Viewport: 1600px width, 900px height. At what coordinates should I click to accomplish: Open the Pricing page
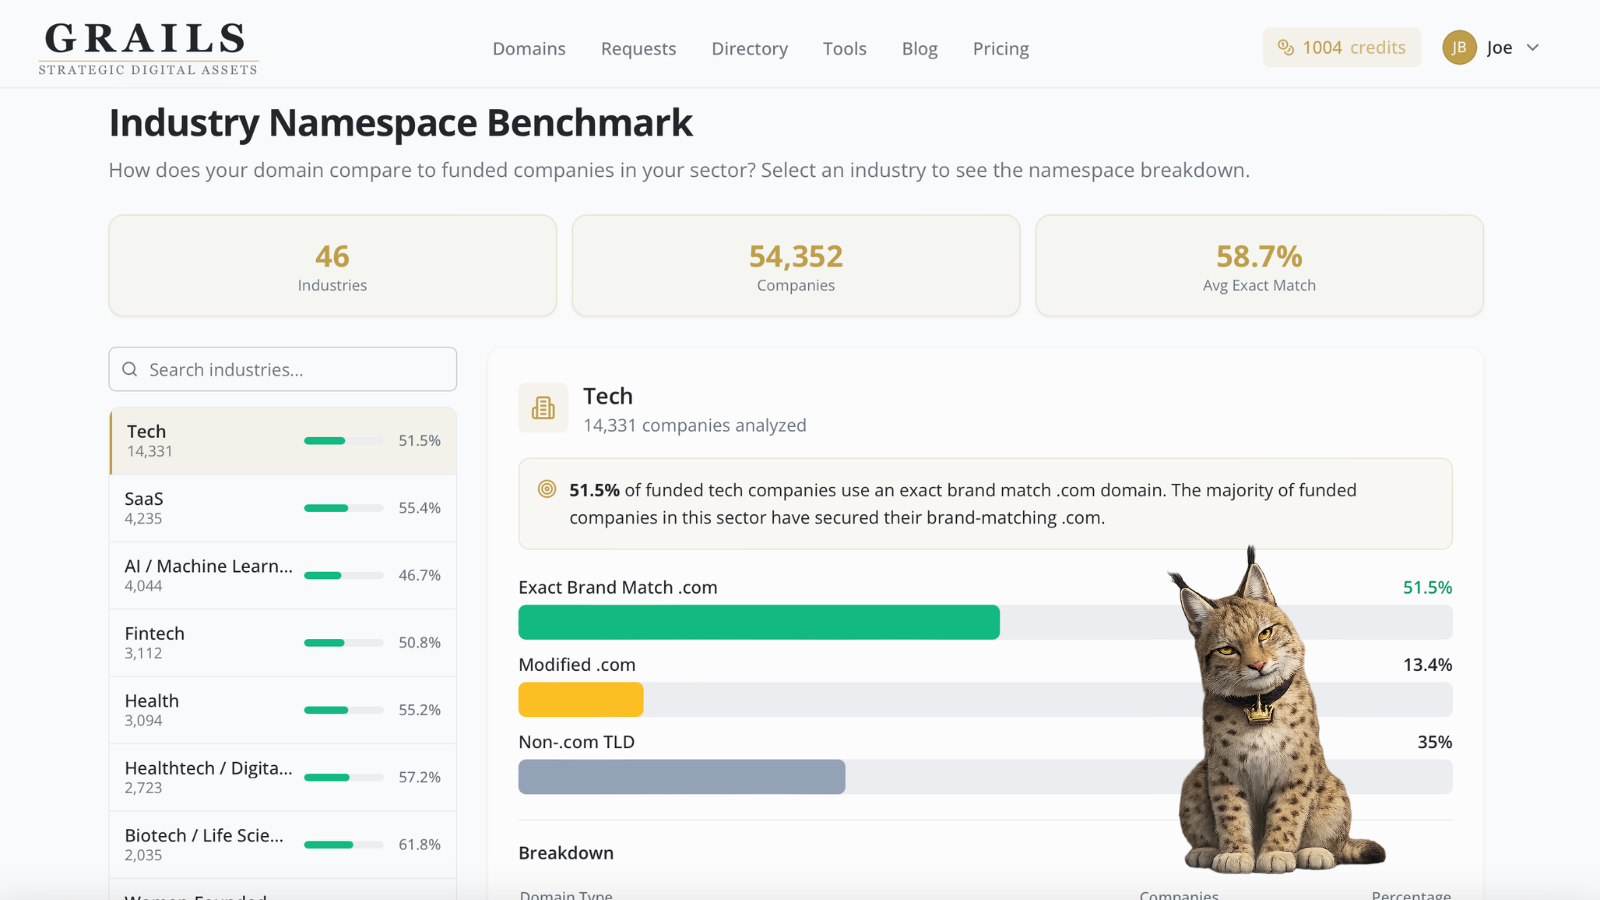[x=1001, y=49]
